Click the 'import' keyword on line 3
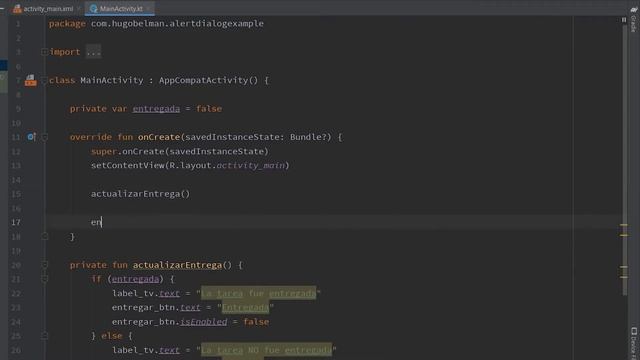The image size is (640, 360). [x=64, y=52]
